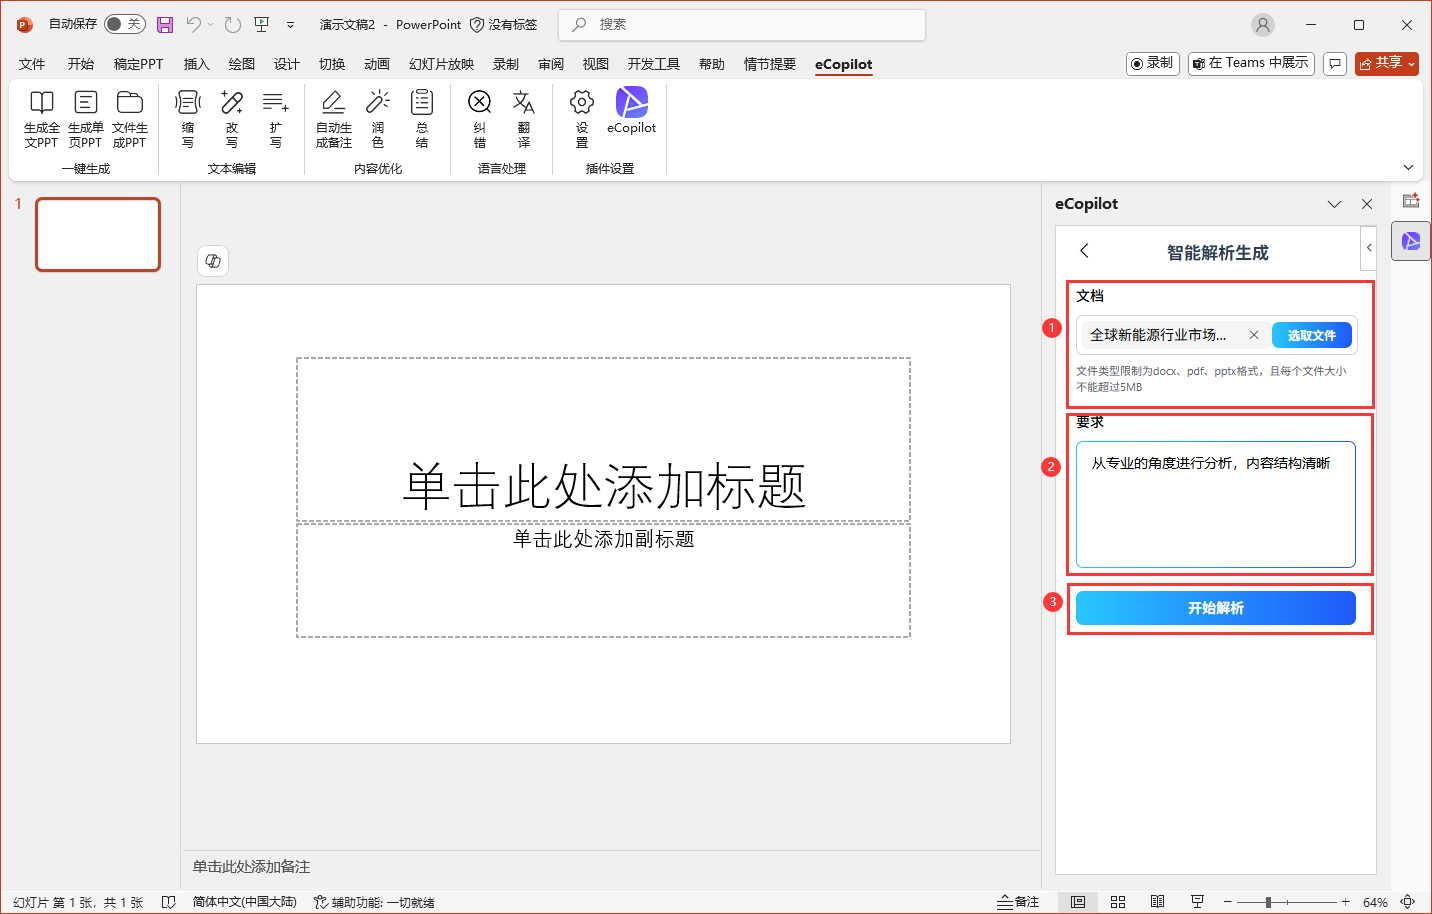
Task: Toggle the 备注 notes pane button
Action: tap(1018, 902)
